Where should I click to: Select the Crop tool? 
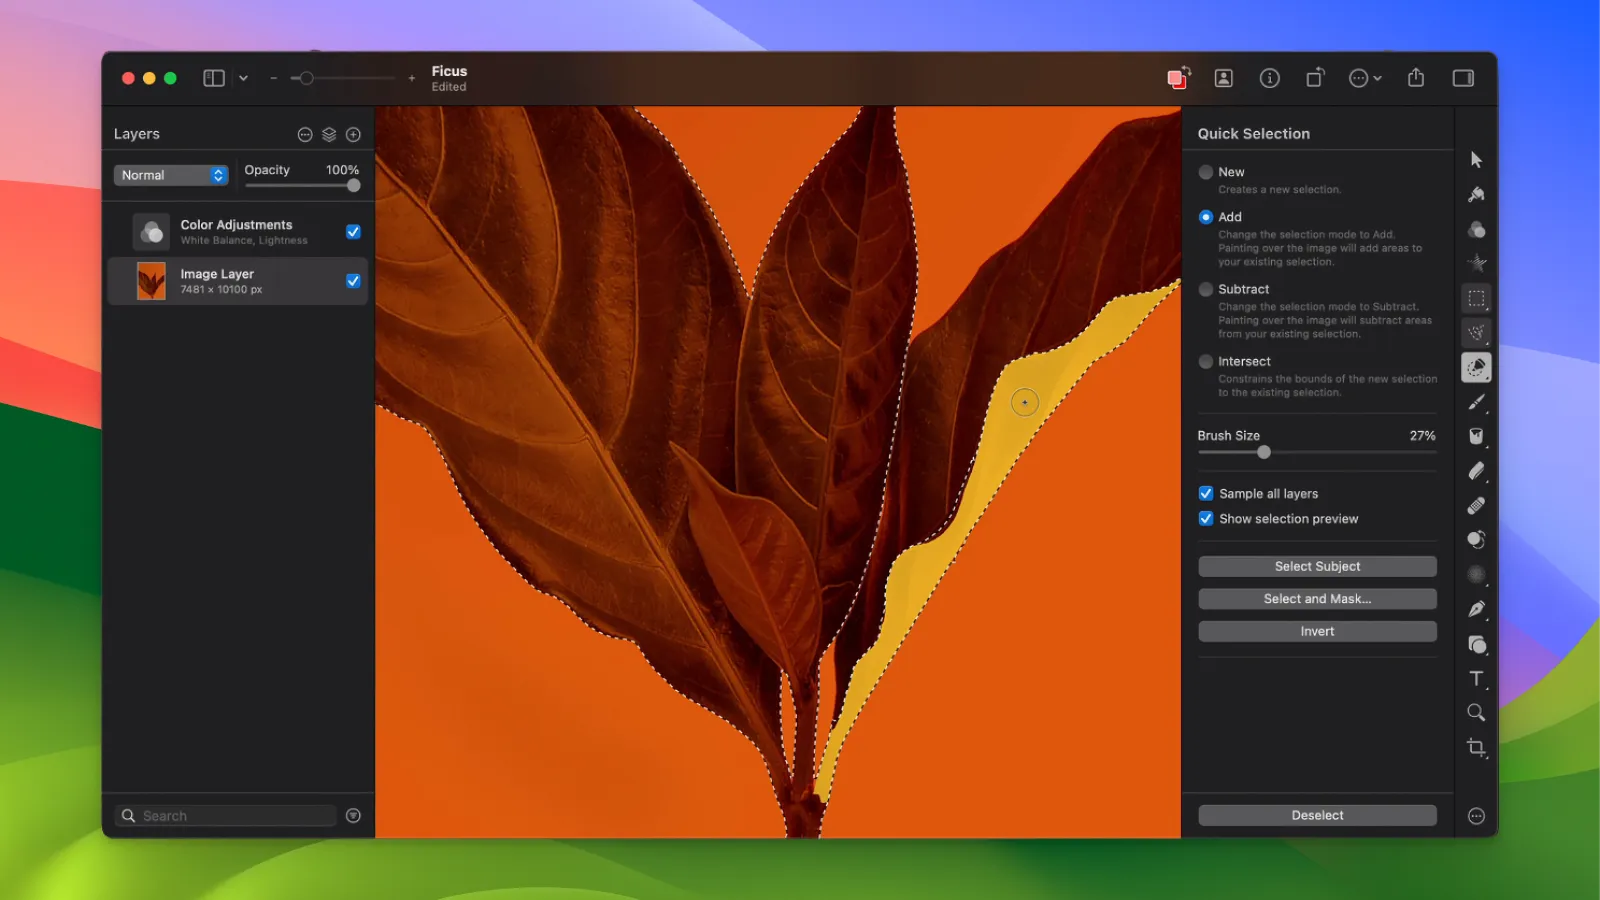pos(1477,747)
